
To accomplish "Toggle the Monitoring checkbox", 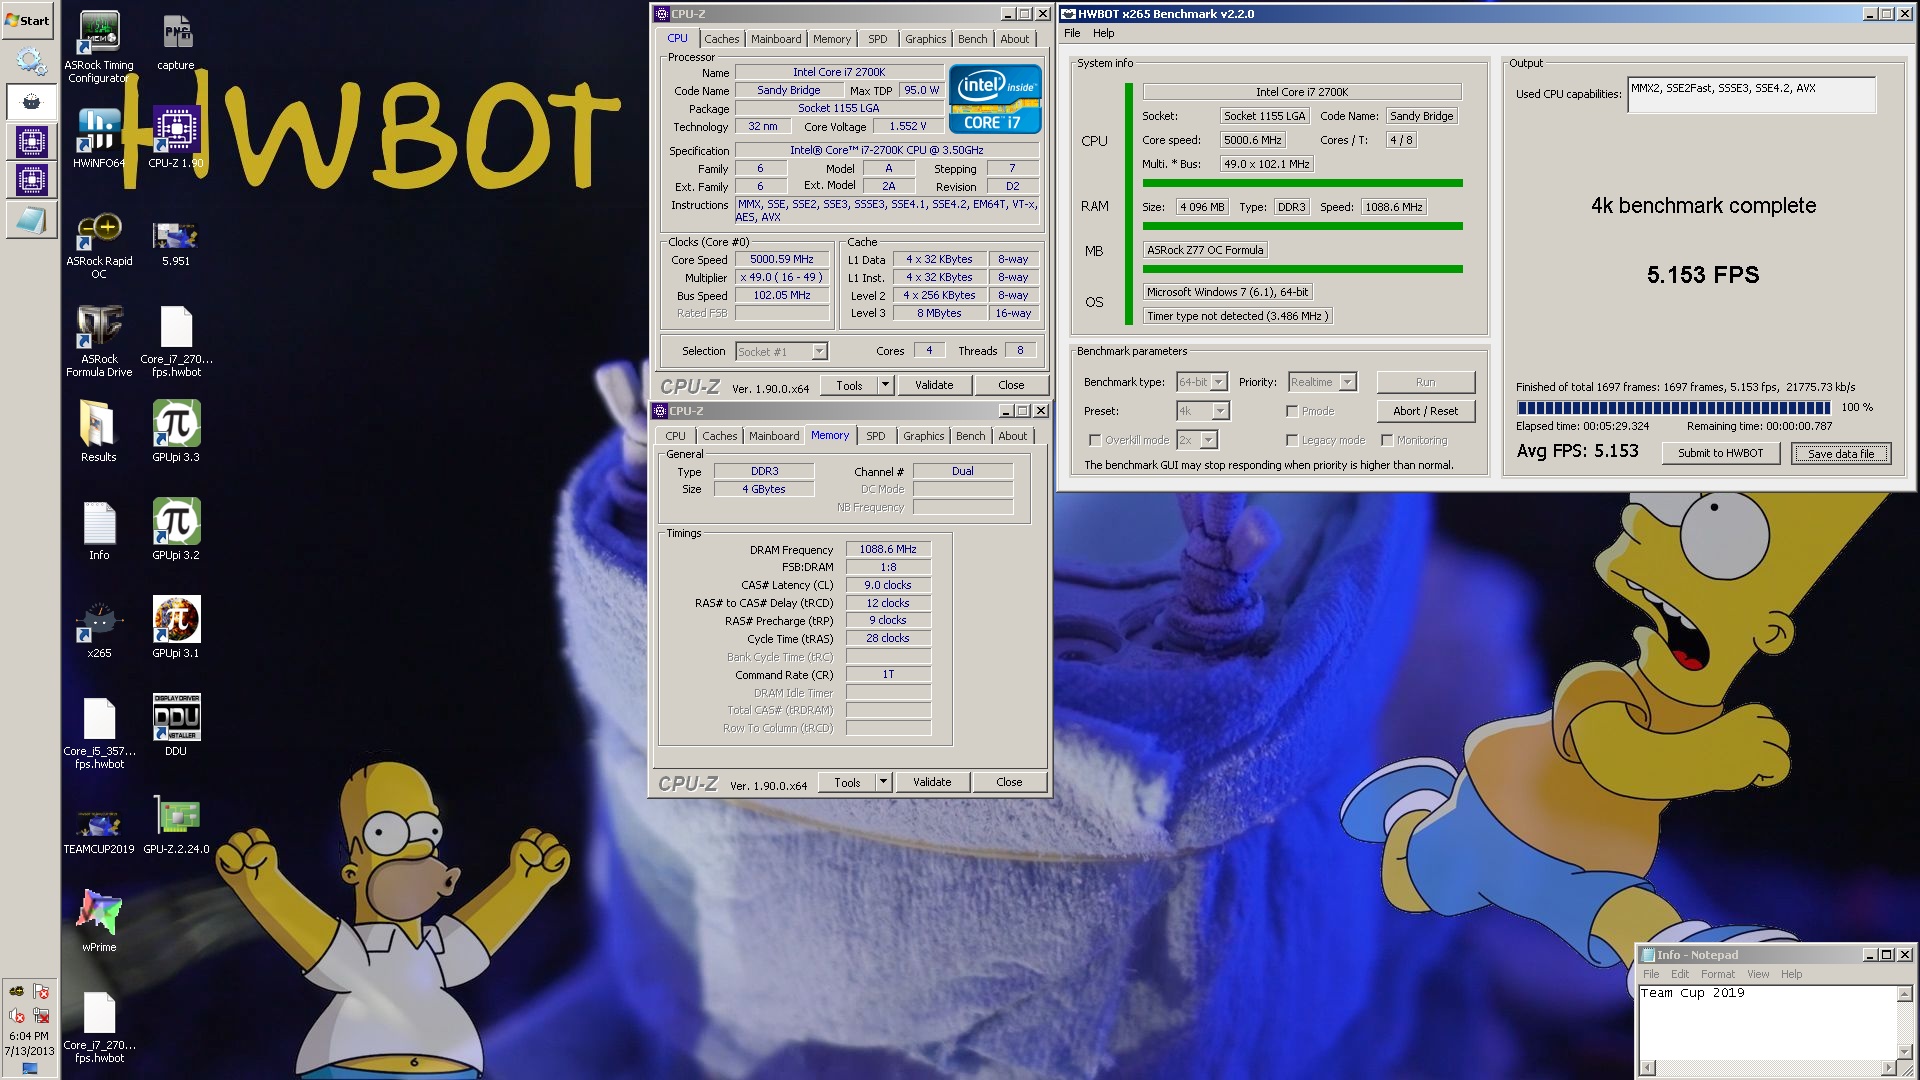I will pos(1387,440).
